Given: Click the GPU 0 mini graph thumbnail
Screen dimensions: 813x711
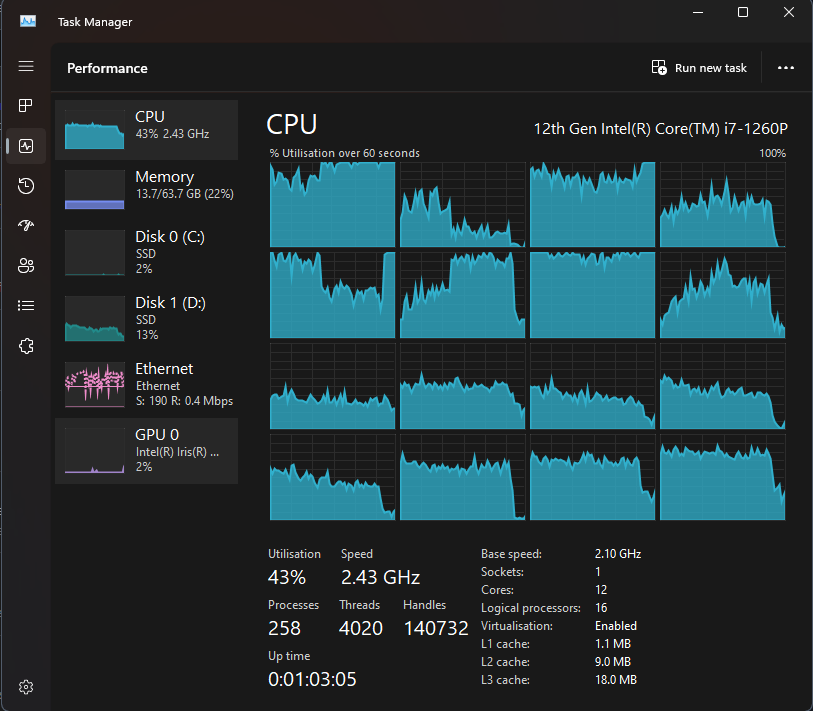Looking at the screenshot, I should 94,451.
